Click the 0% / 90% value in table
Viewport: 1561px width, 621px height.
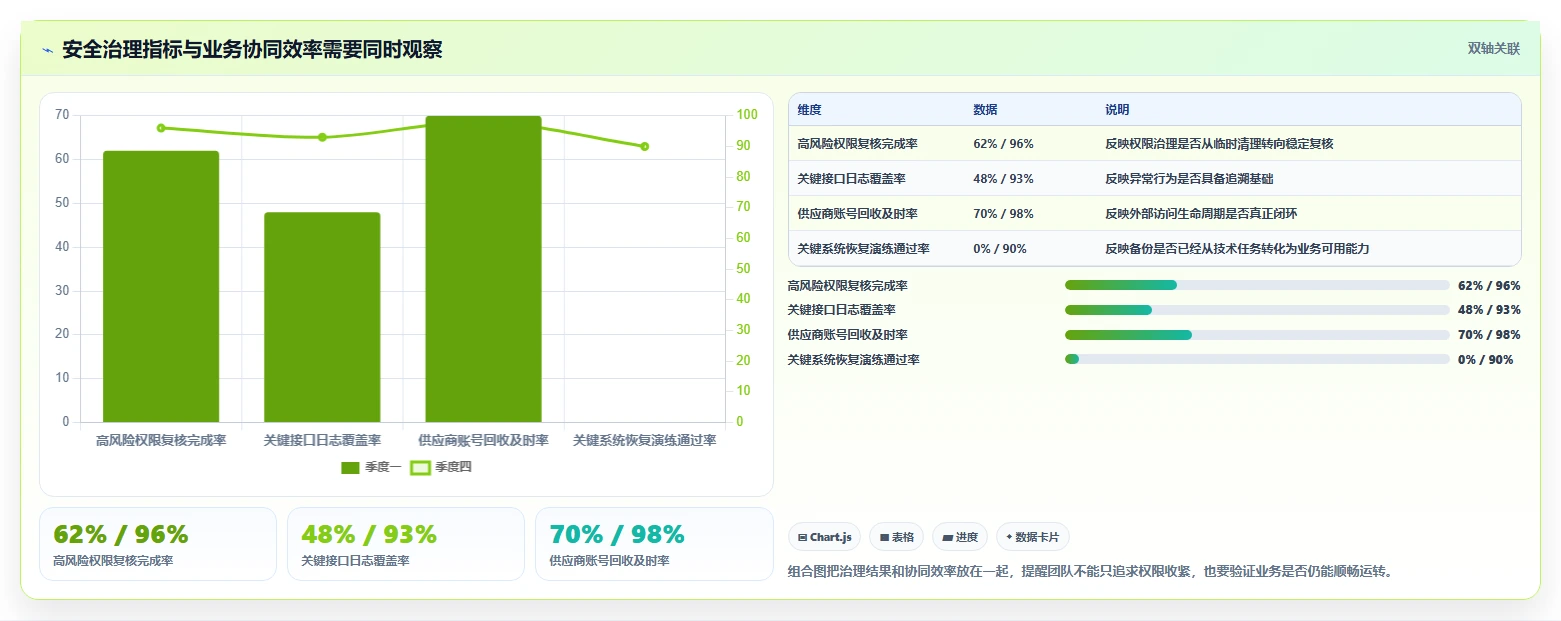click(1000, 249)
